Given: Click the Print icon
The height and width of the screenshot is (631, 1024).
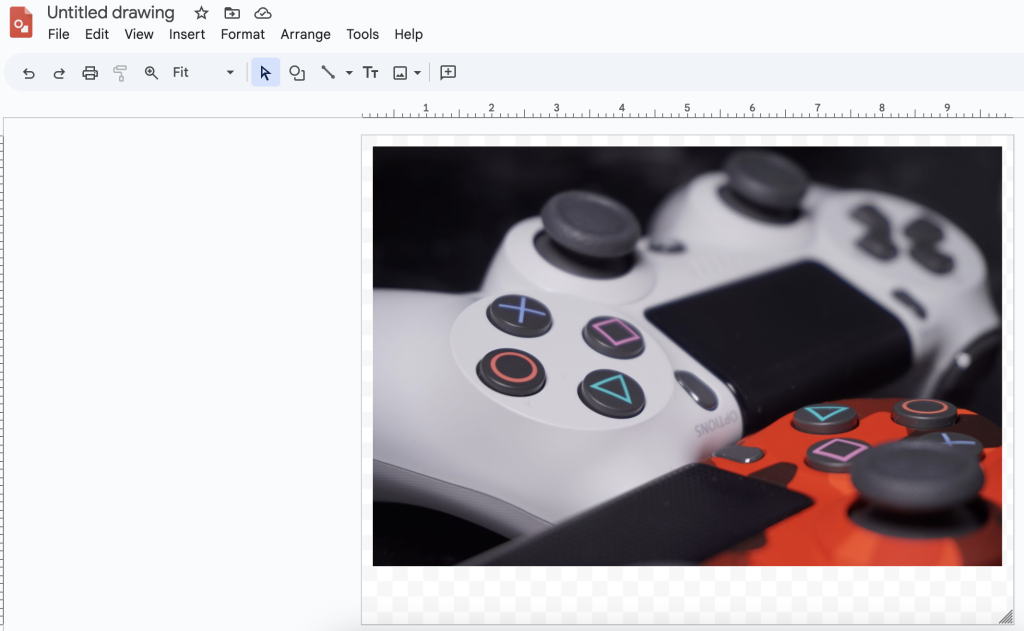Looking at the screenshot, I should pos(90,73).
